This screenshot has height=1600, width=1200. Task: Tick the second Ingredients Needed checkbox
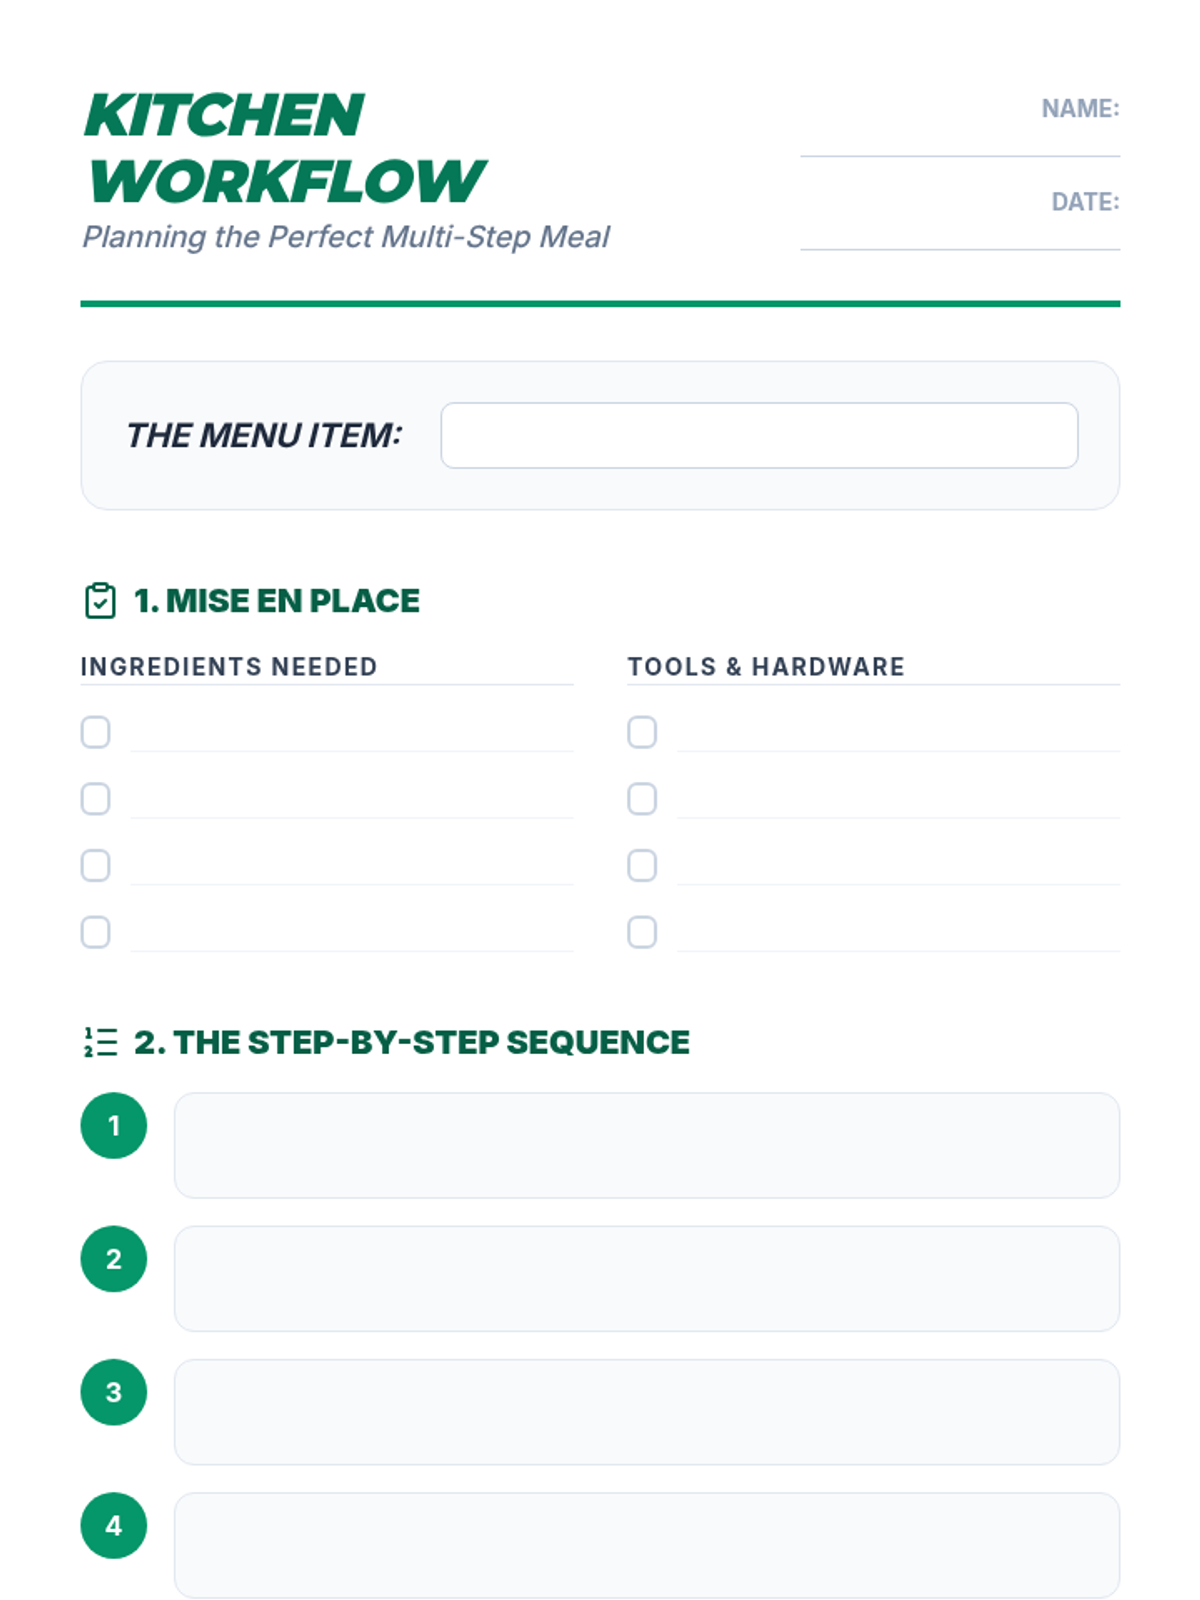click(96, 799)
